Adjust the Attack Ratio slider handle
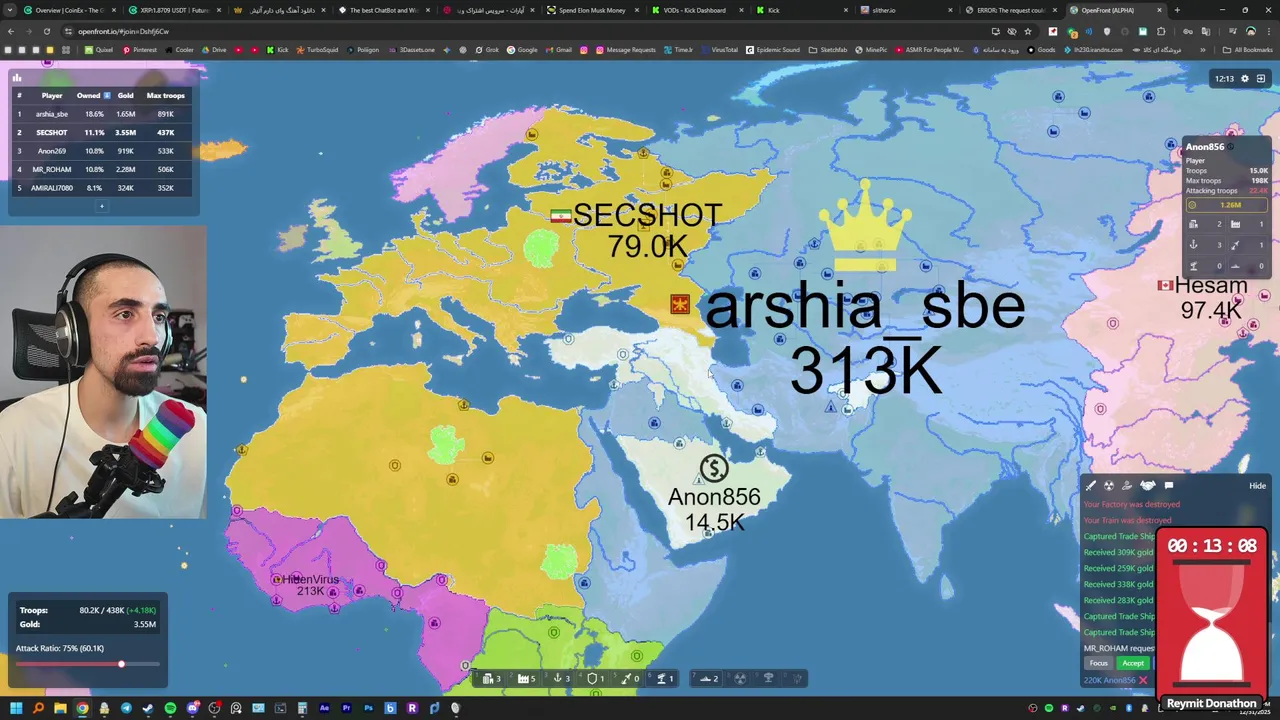Image resolution: width=1280 pixels, height=720 pixels. pyautogui.click(x=121, y=664)
